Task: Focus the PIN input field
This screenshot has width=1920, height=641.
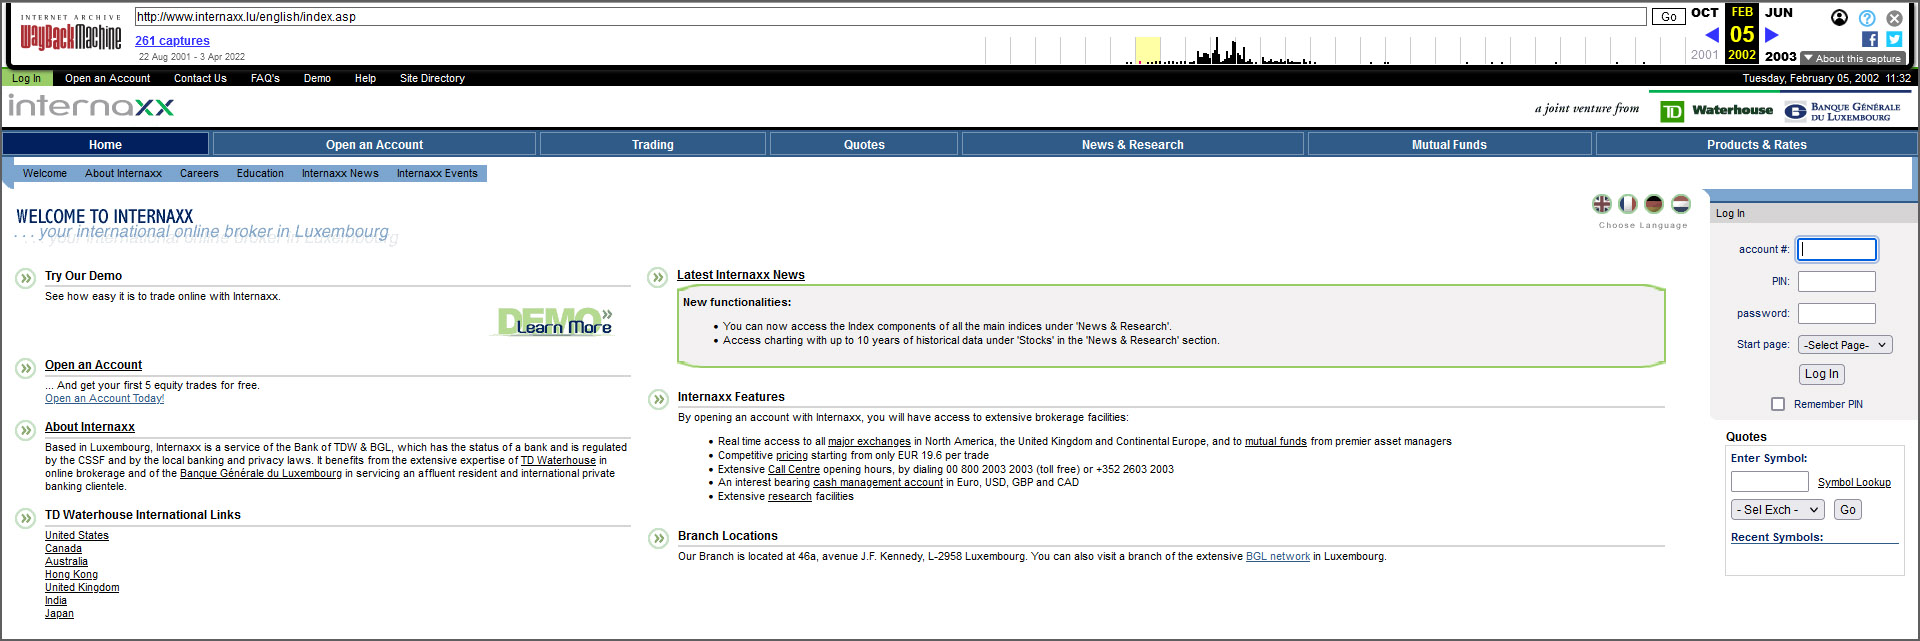Action: click(1837, 281)
